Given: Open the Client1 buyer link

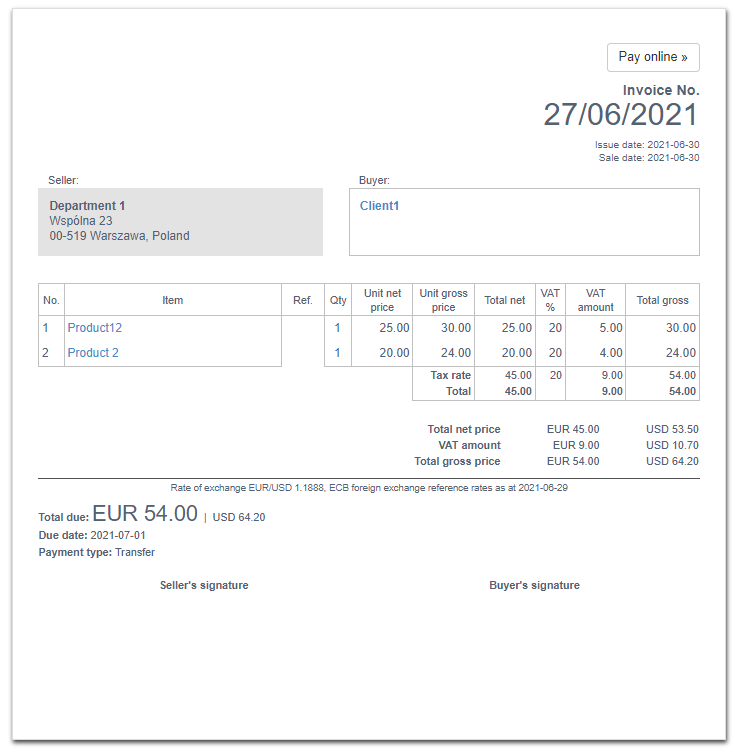Looking at the screenshot, I should pyautogui.click(x=379, y=206).
